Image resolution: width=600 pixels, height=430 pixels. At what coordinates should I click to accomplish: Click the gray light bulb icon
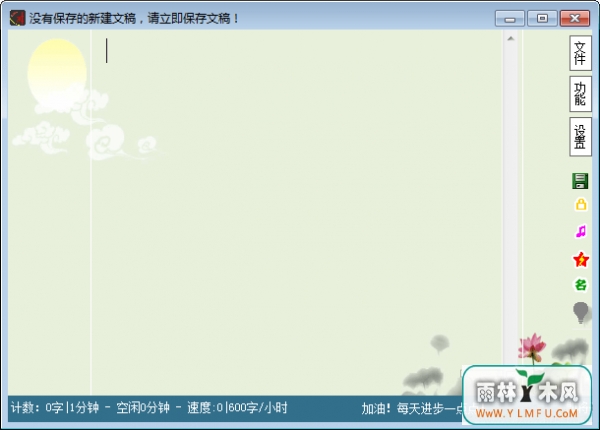coord(580,313)
